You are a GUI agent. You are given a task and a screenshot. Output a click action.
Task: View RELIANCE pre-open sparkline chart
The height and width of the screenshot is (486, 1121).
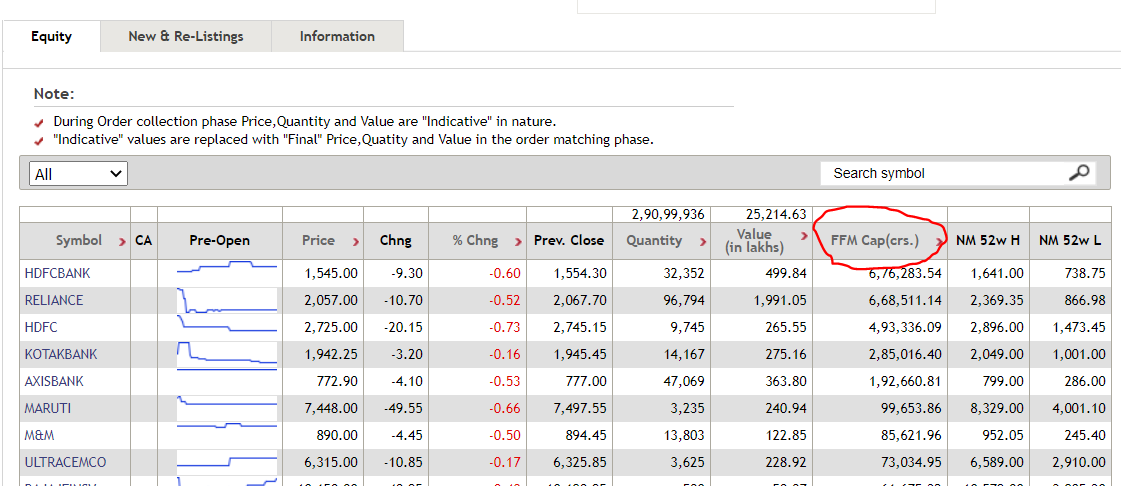[226, 301]
